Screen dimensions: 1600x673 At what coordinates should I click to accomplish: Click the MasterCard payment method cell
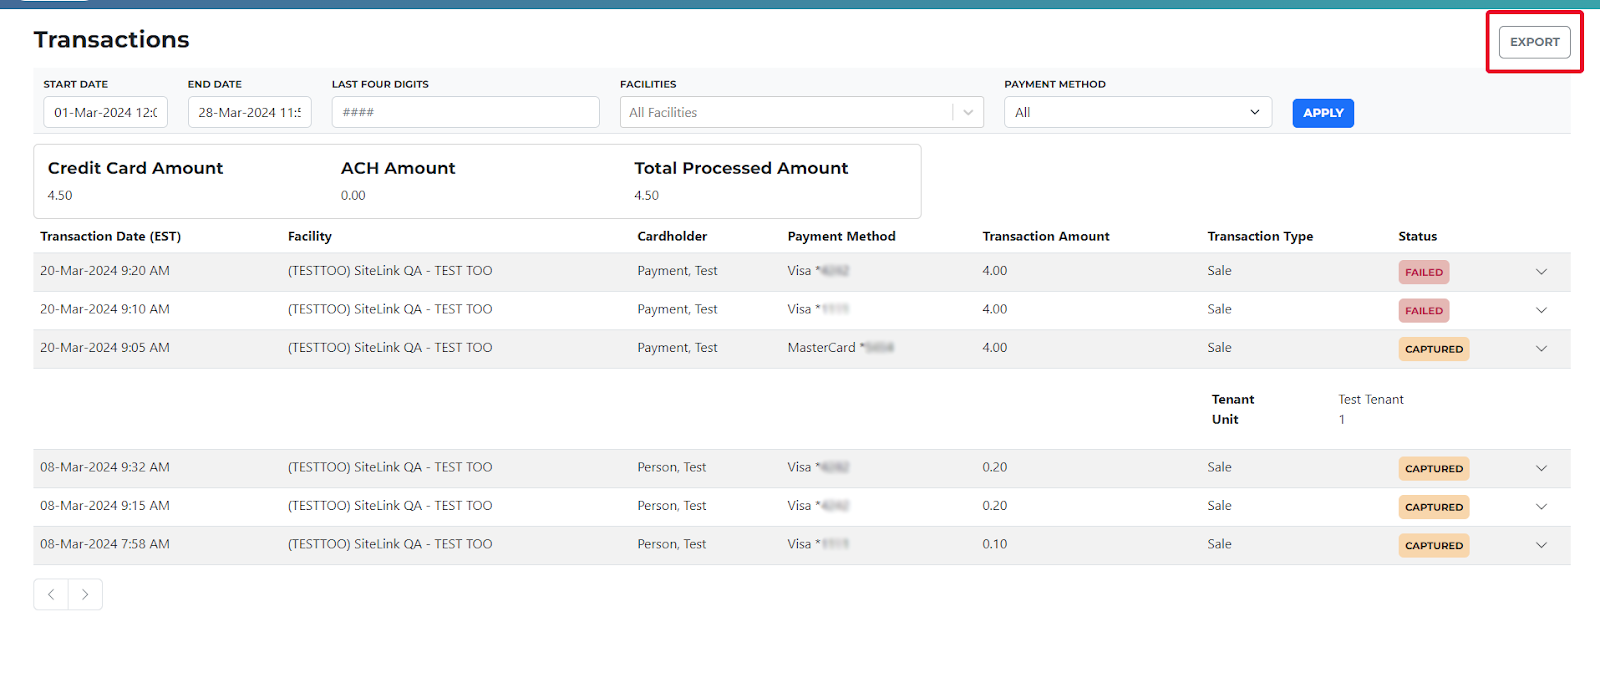click(840, 348)
